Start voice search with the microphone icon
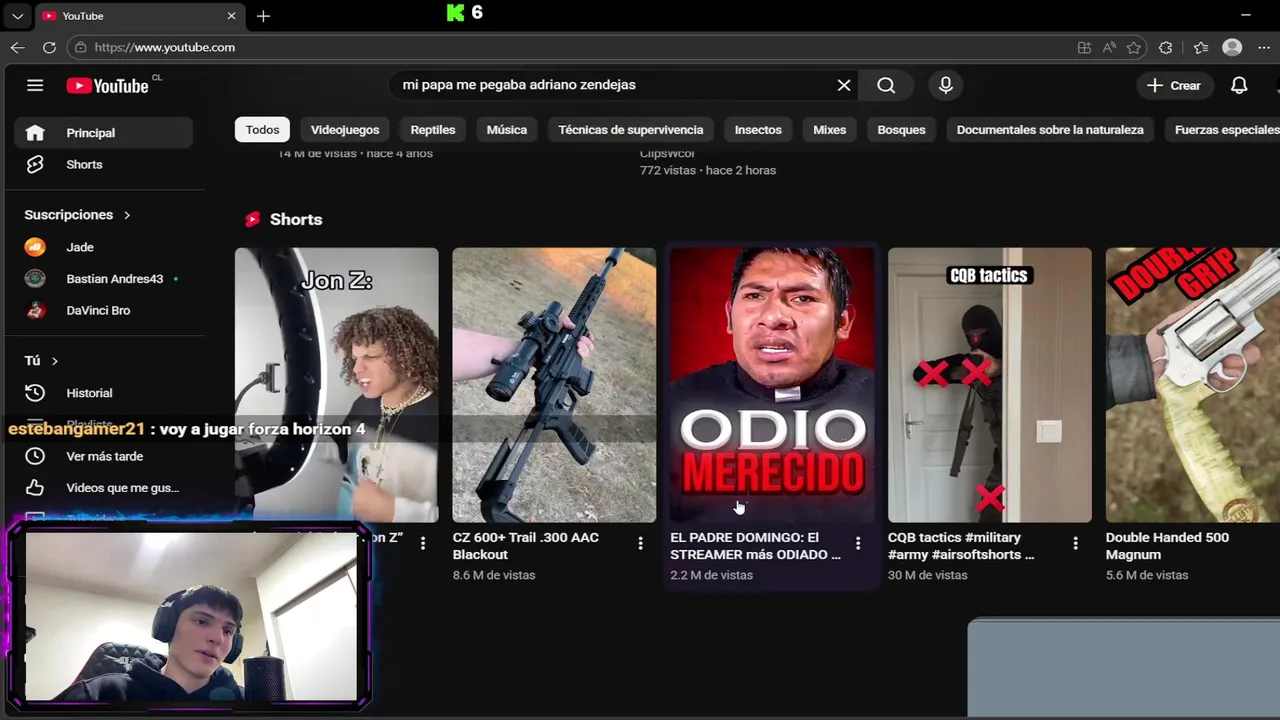 pyautogui.click(x=945, y=85)
